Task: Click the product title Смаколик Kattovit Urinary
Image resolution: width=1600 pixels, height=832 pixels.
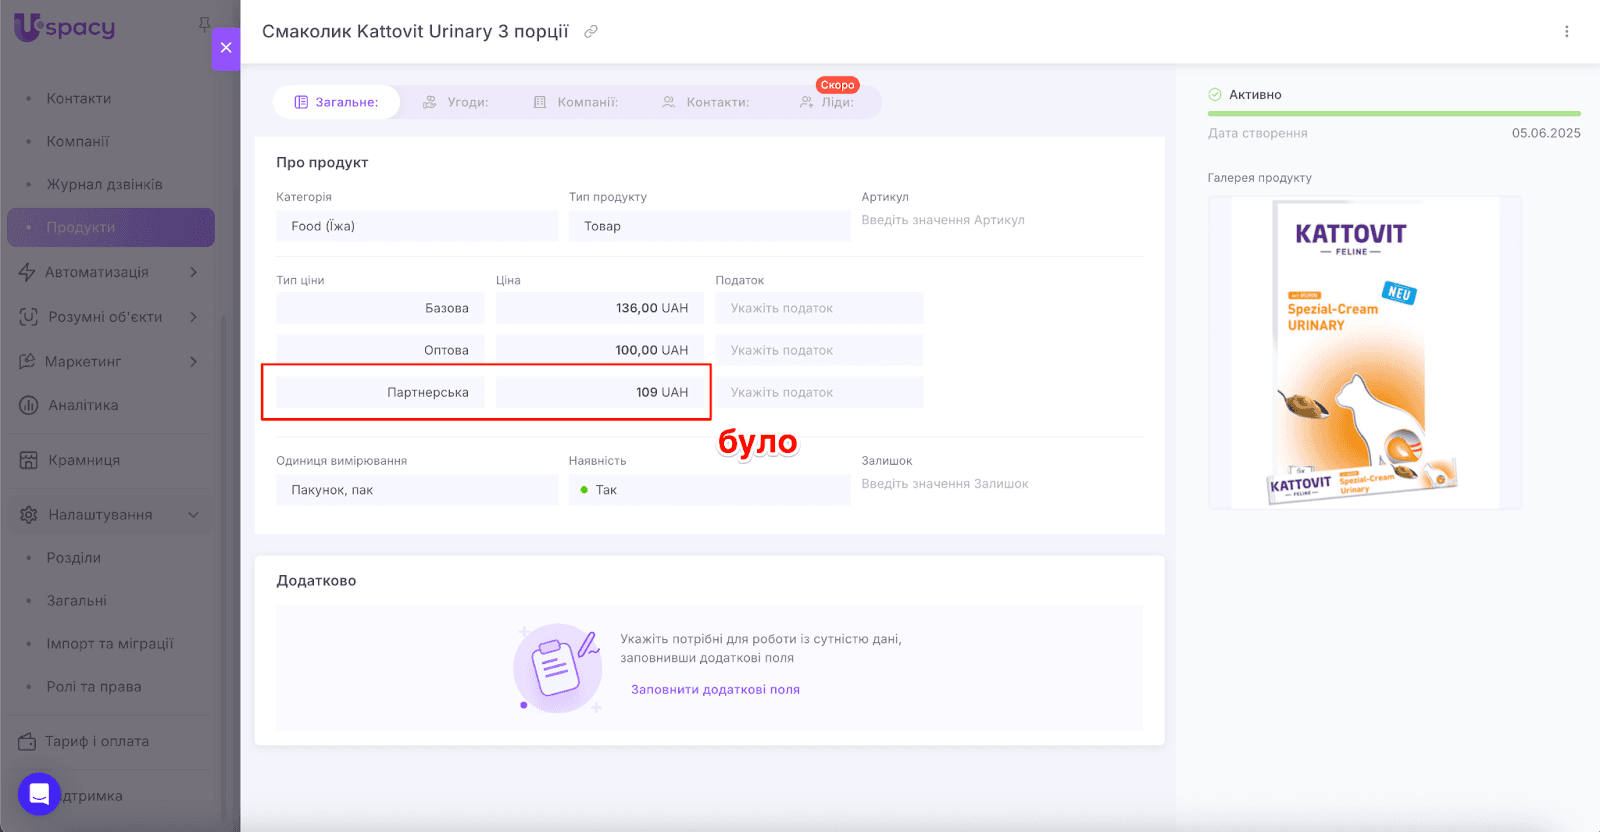Action: (415, 32)
